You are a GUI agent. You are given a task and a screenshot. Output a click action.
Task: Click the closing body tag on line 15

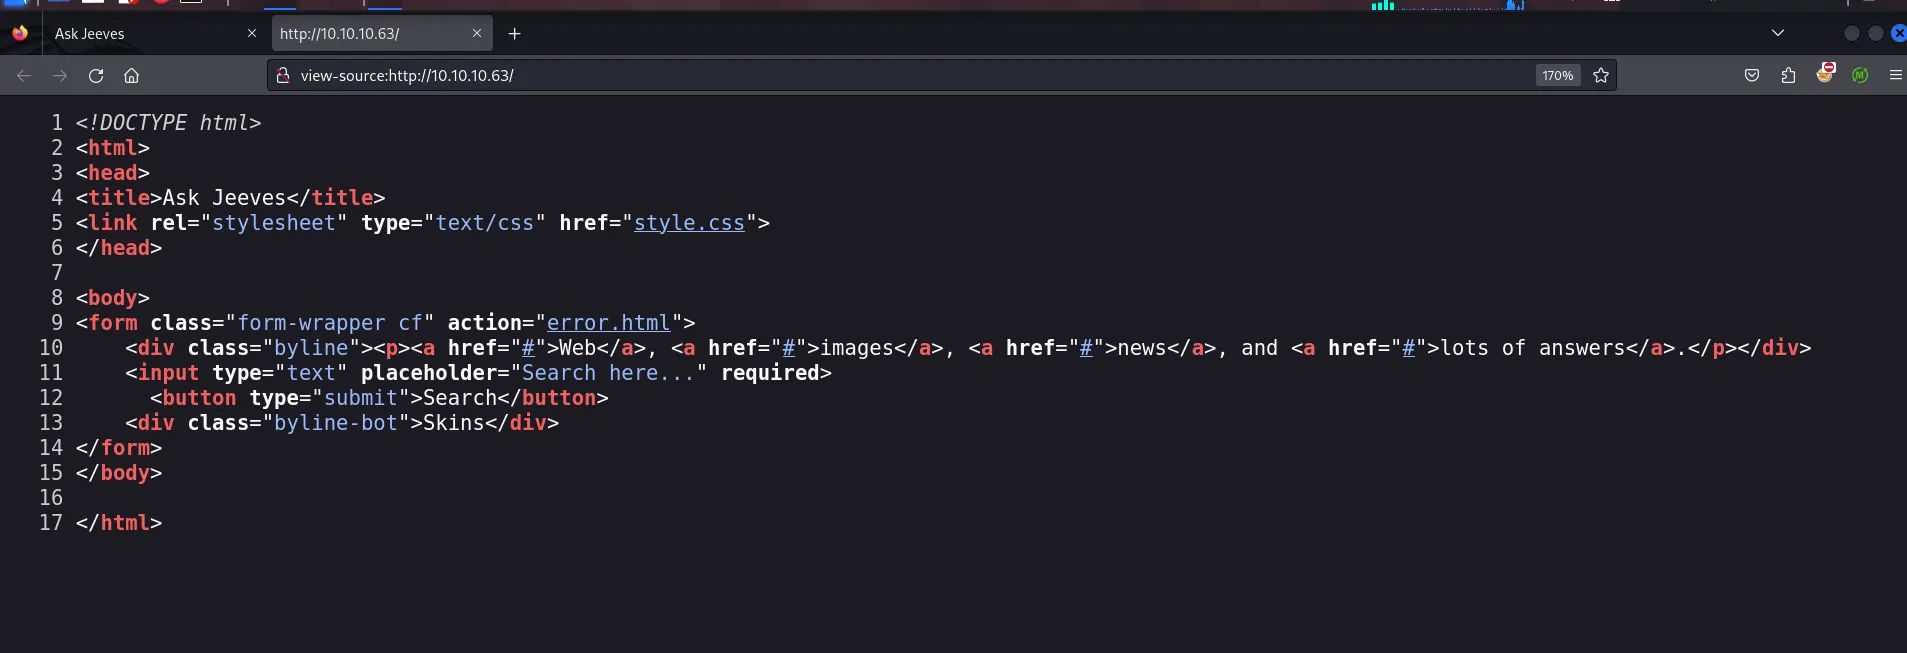point(119,473)
